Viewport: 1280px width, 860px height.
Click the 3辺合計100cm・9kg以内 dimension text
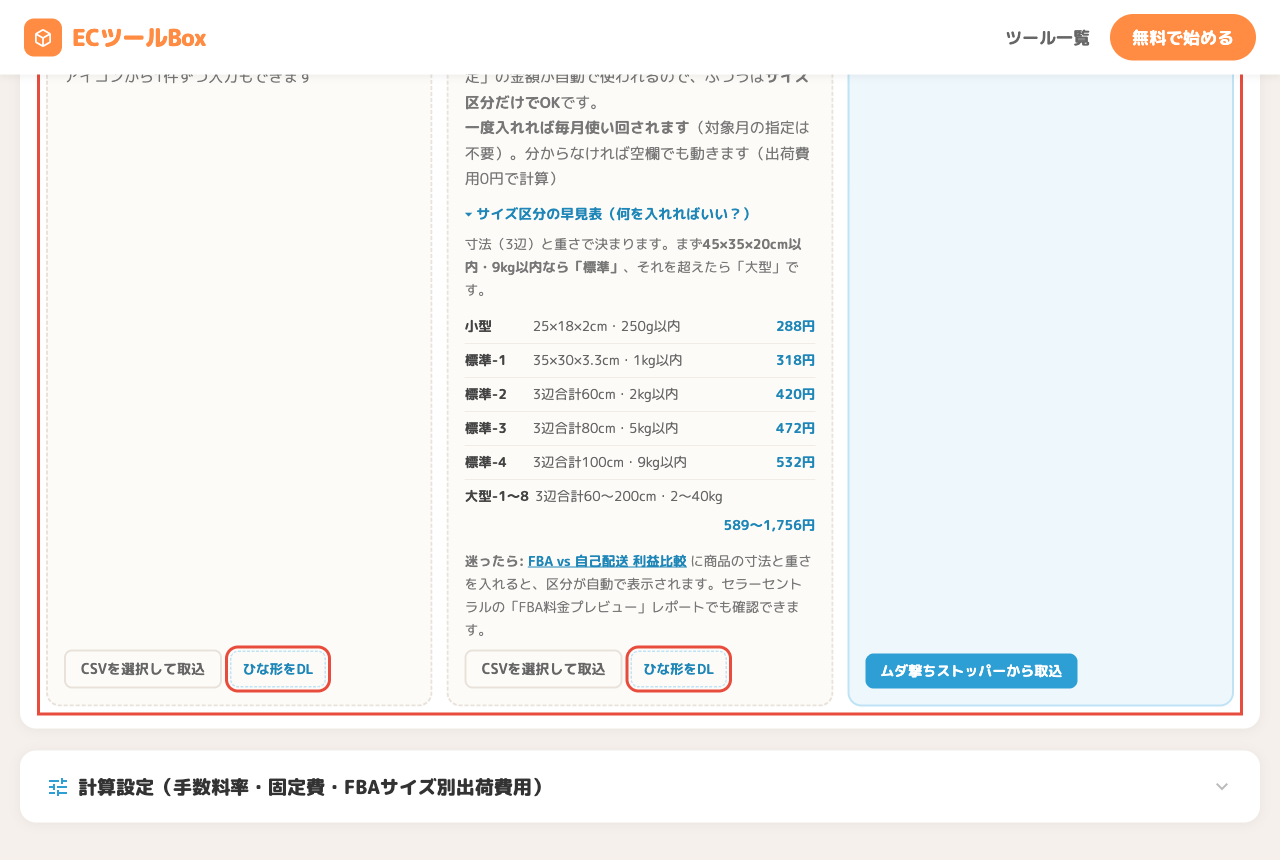(x=609, y=462)
